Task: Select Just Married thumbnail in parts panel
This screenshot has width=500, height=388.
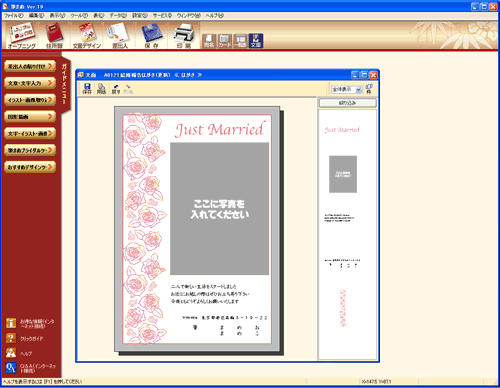Action: 342,130
